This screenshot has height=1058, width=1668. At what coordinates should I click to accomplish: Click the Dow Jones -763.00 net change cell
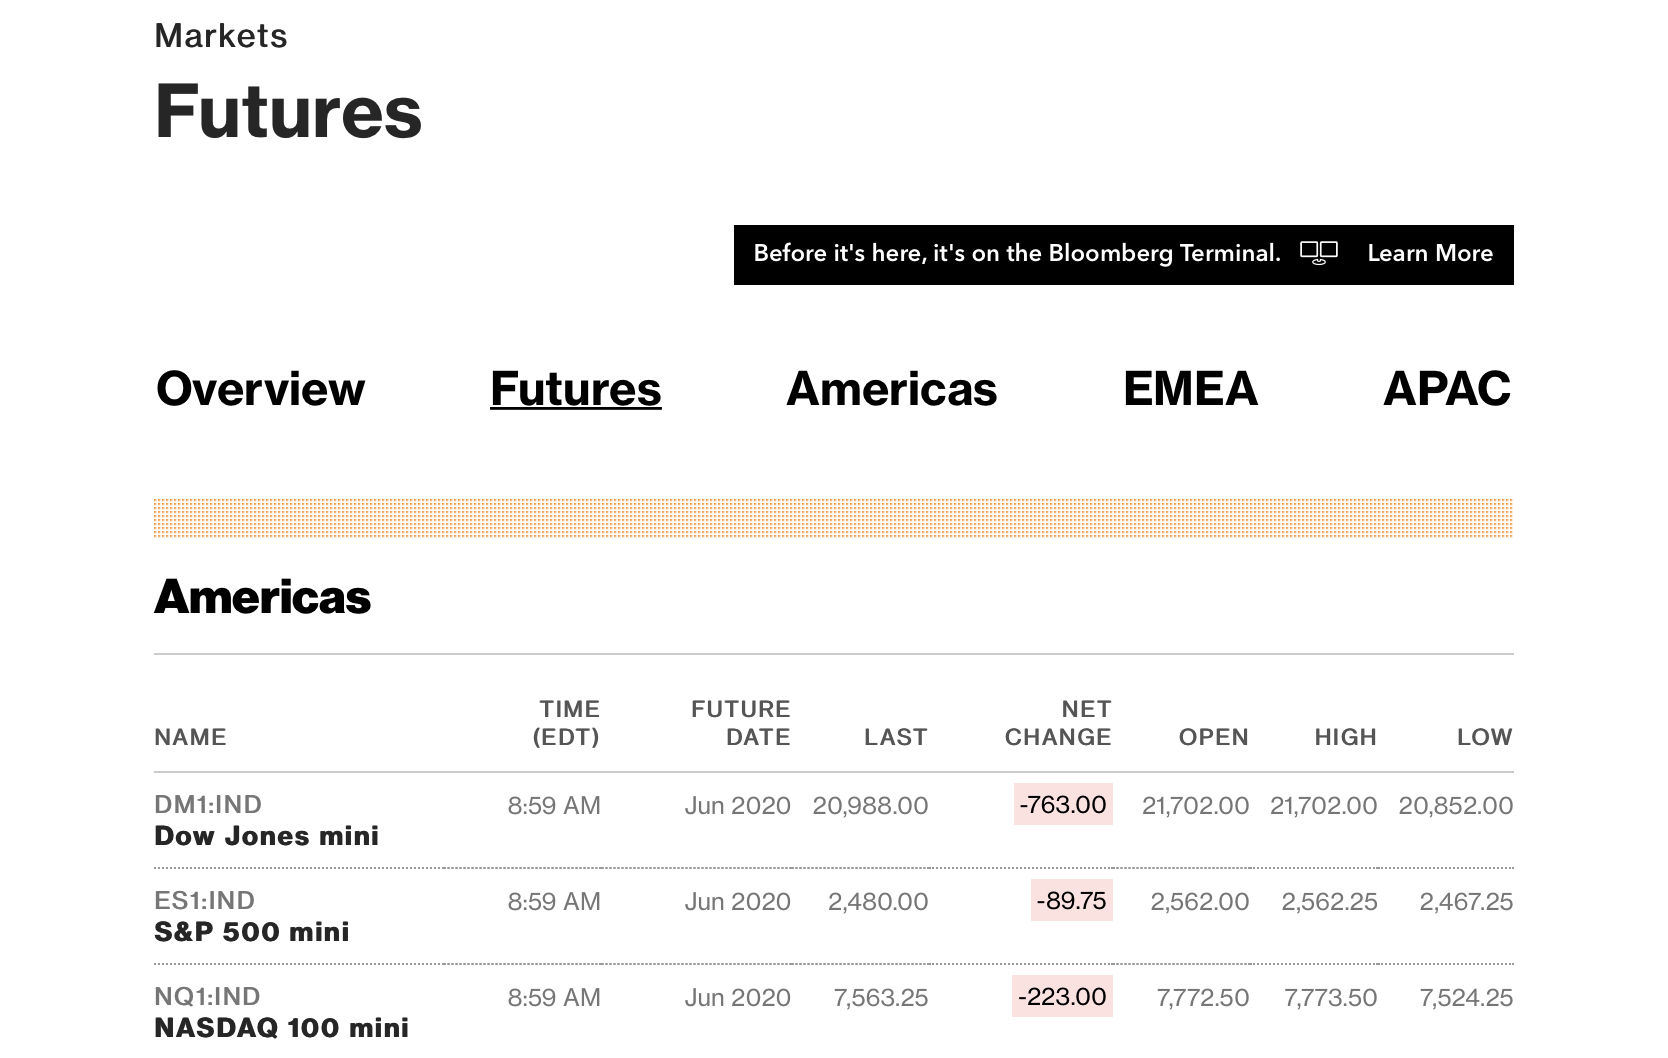pos(1062,805)
